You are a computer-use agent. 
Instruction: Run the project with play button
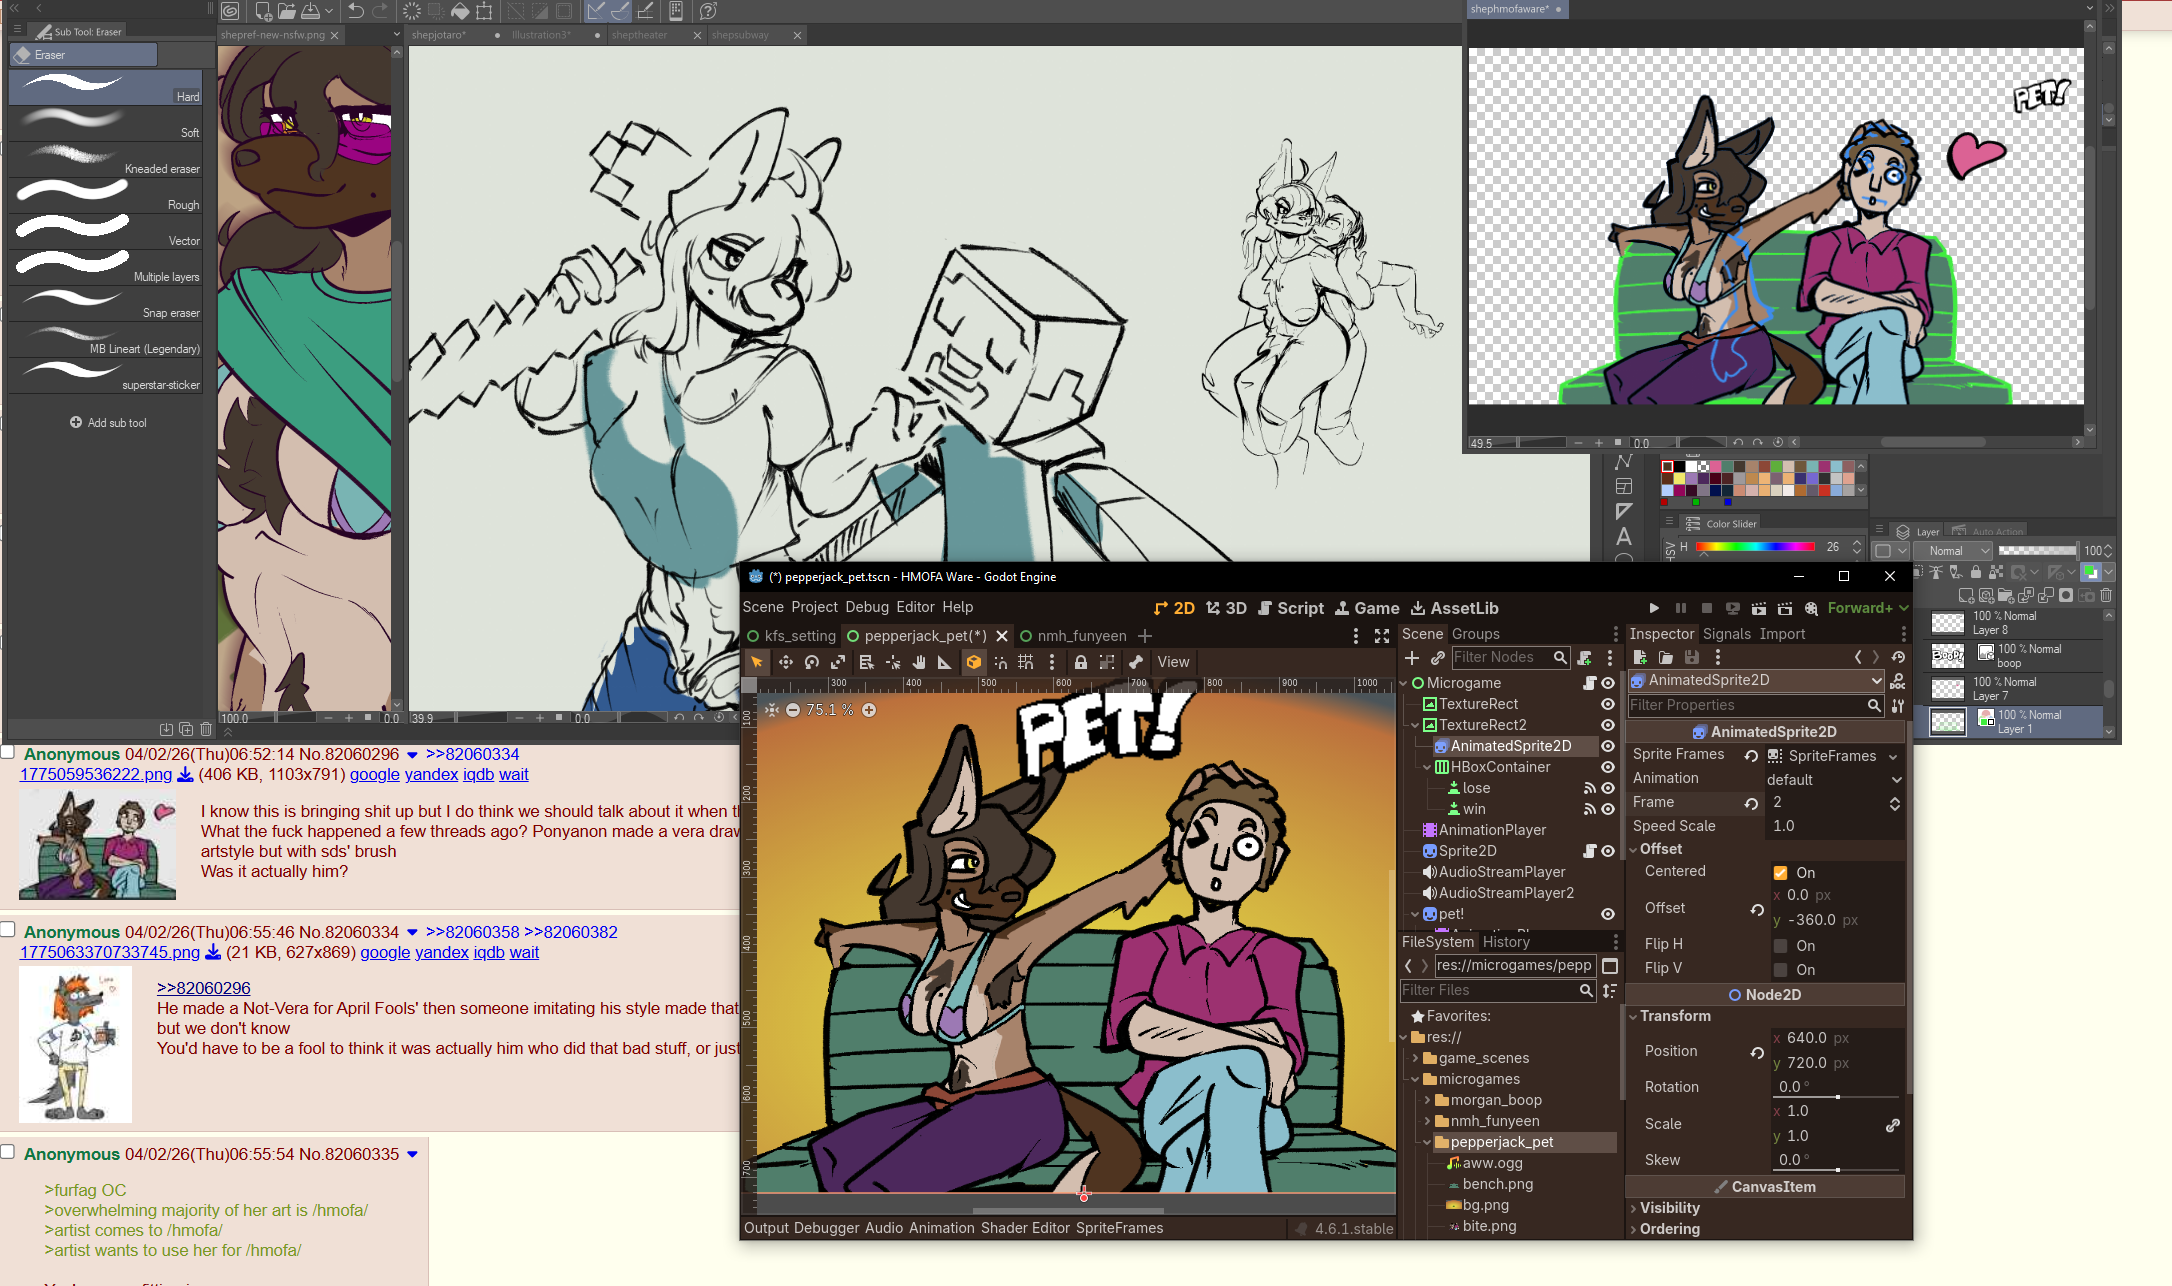1654,608
